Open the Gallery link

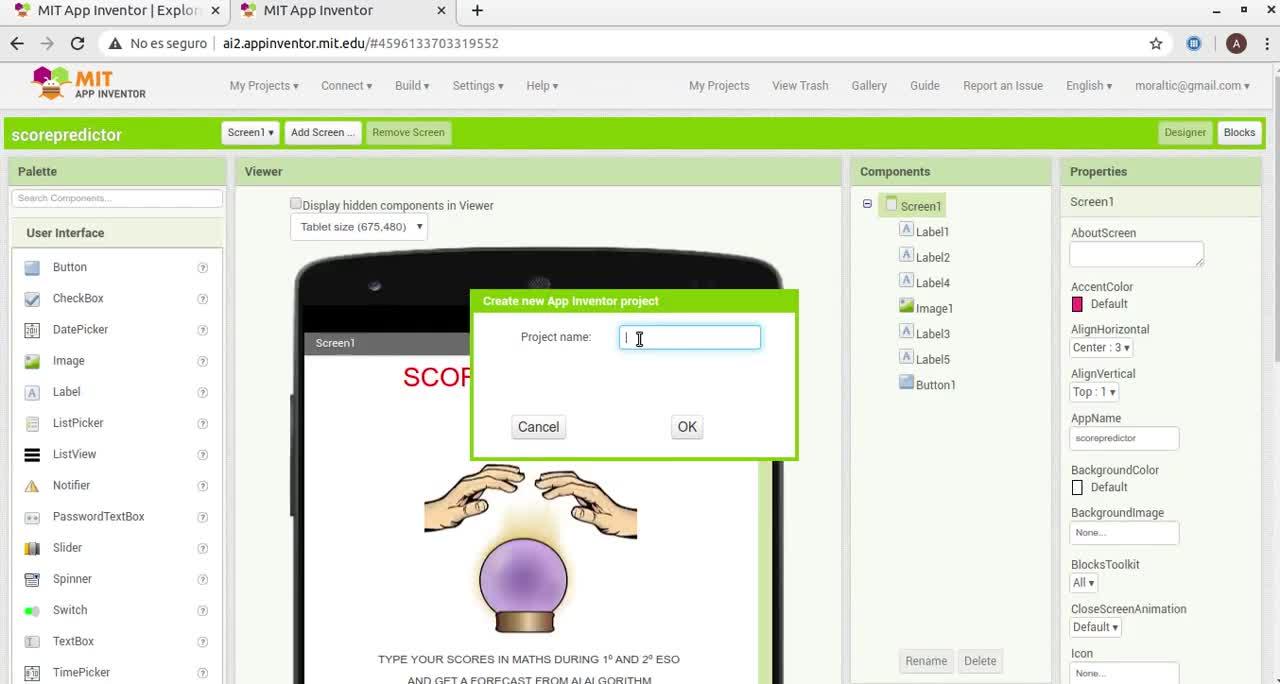(x=869, y=86)
